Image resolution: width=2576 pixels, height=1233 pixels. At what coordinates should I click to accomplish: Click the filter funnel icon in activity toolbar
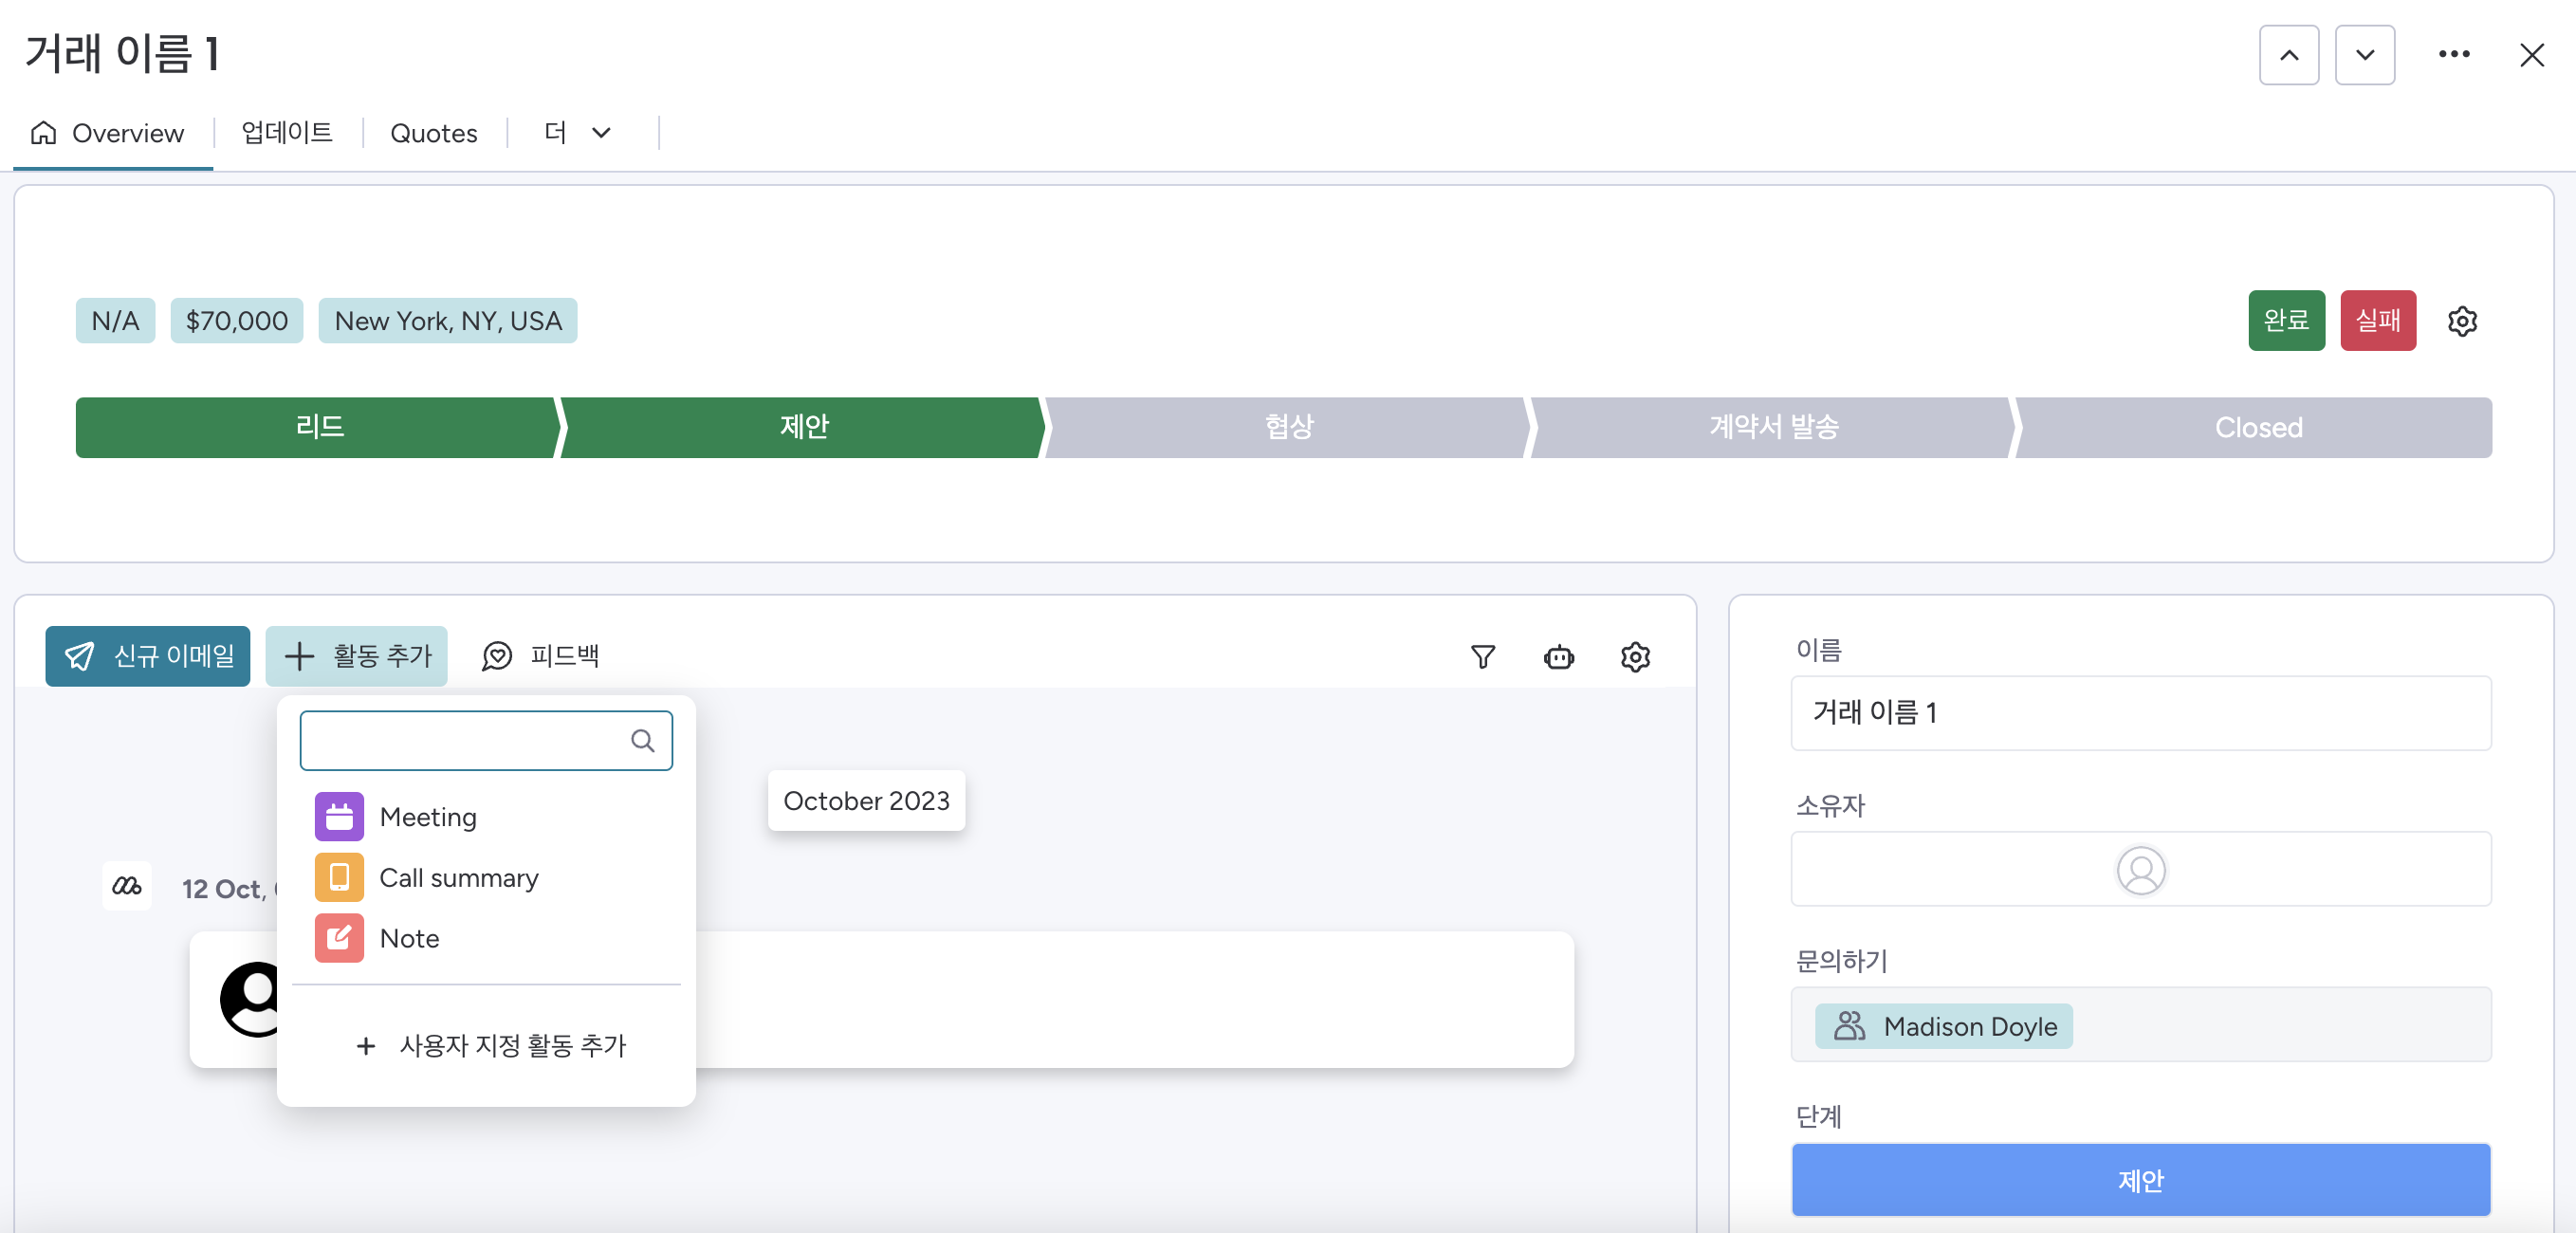click(x=1482, y=656)
